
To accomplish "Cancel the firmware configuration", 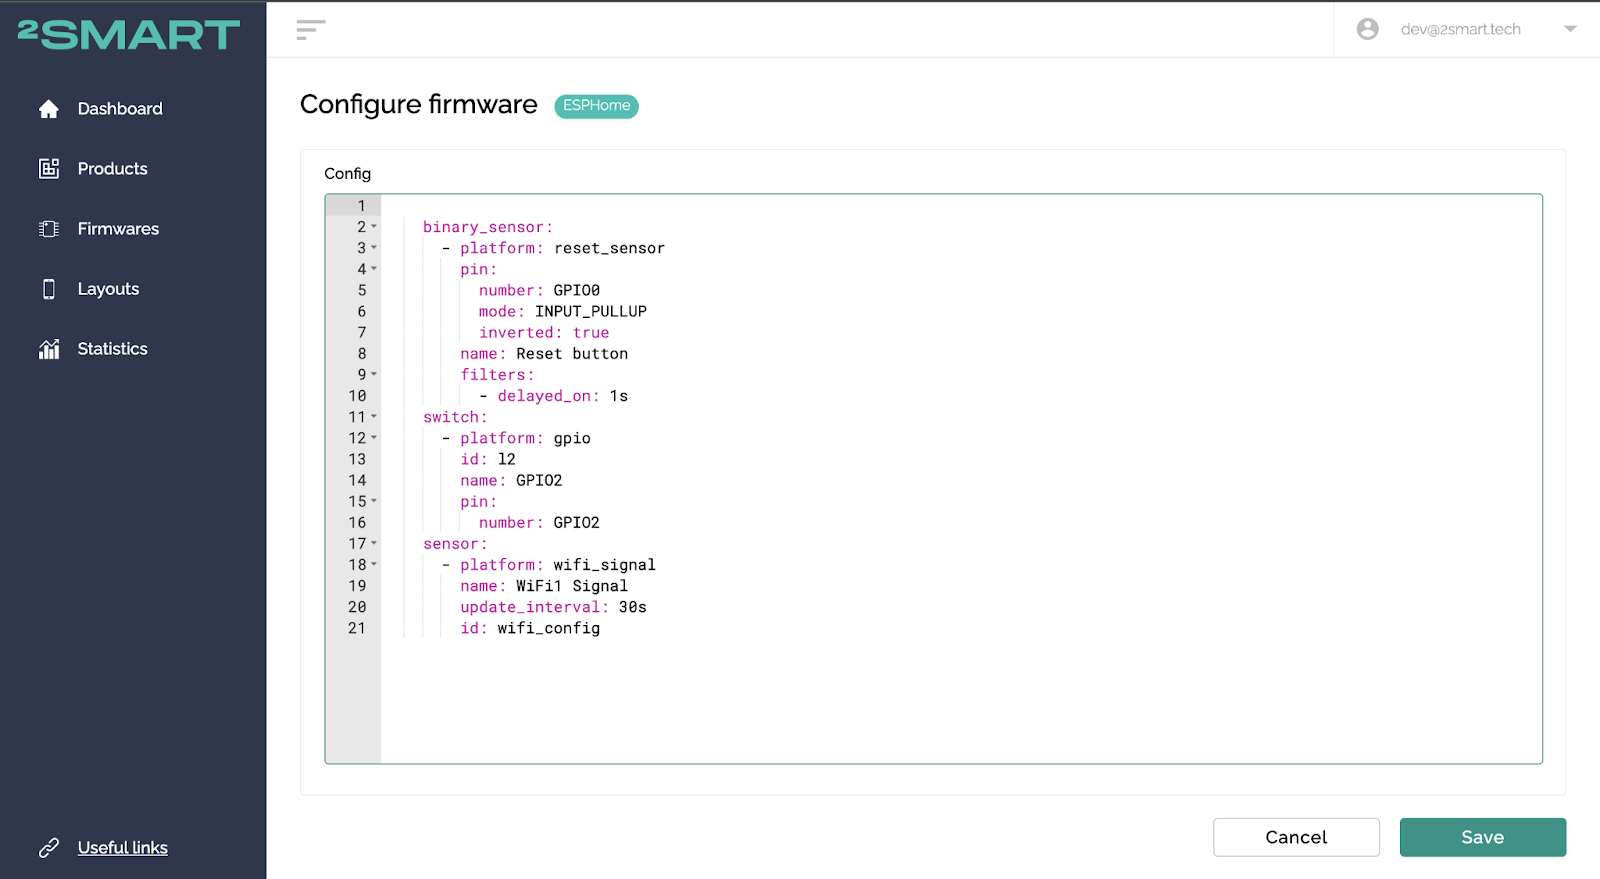I will click(x=1296, y=837).
